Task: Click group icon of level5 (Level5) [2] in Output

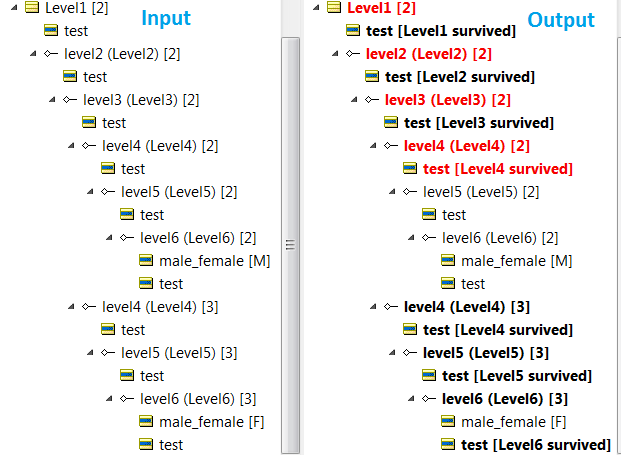Action: 410,192
